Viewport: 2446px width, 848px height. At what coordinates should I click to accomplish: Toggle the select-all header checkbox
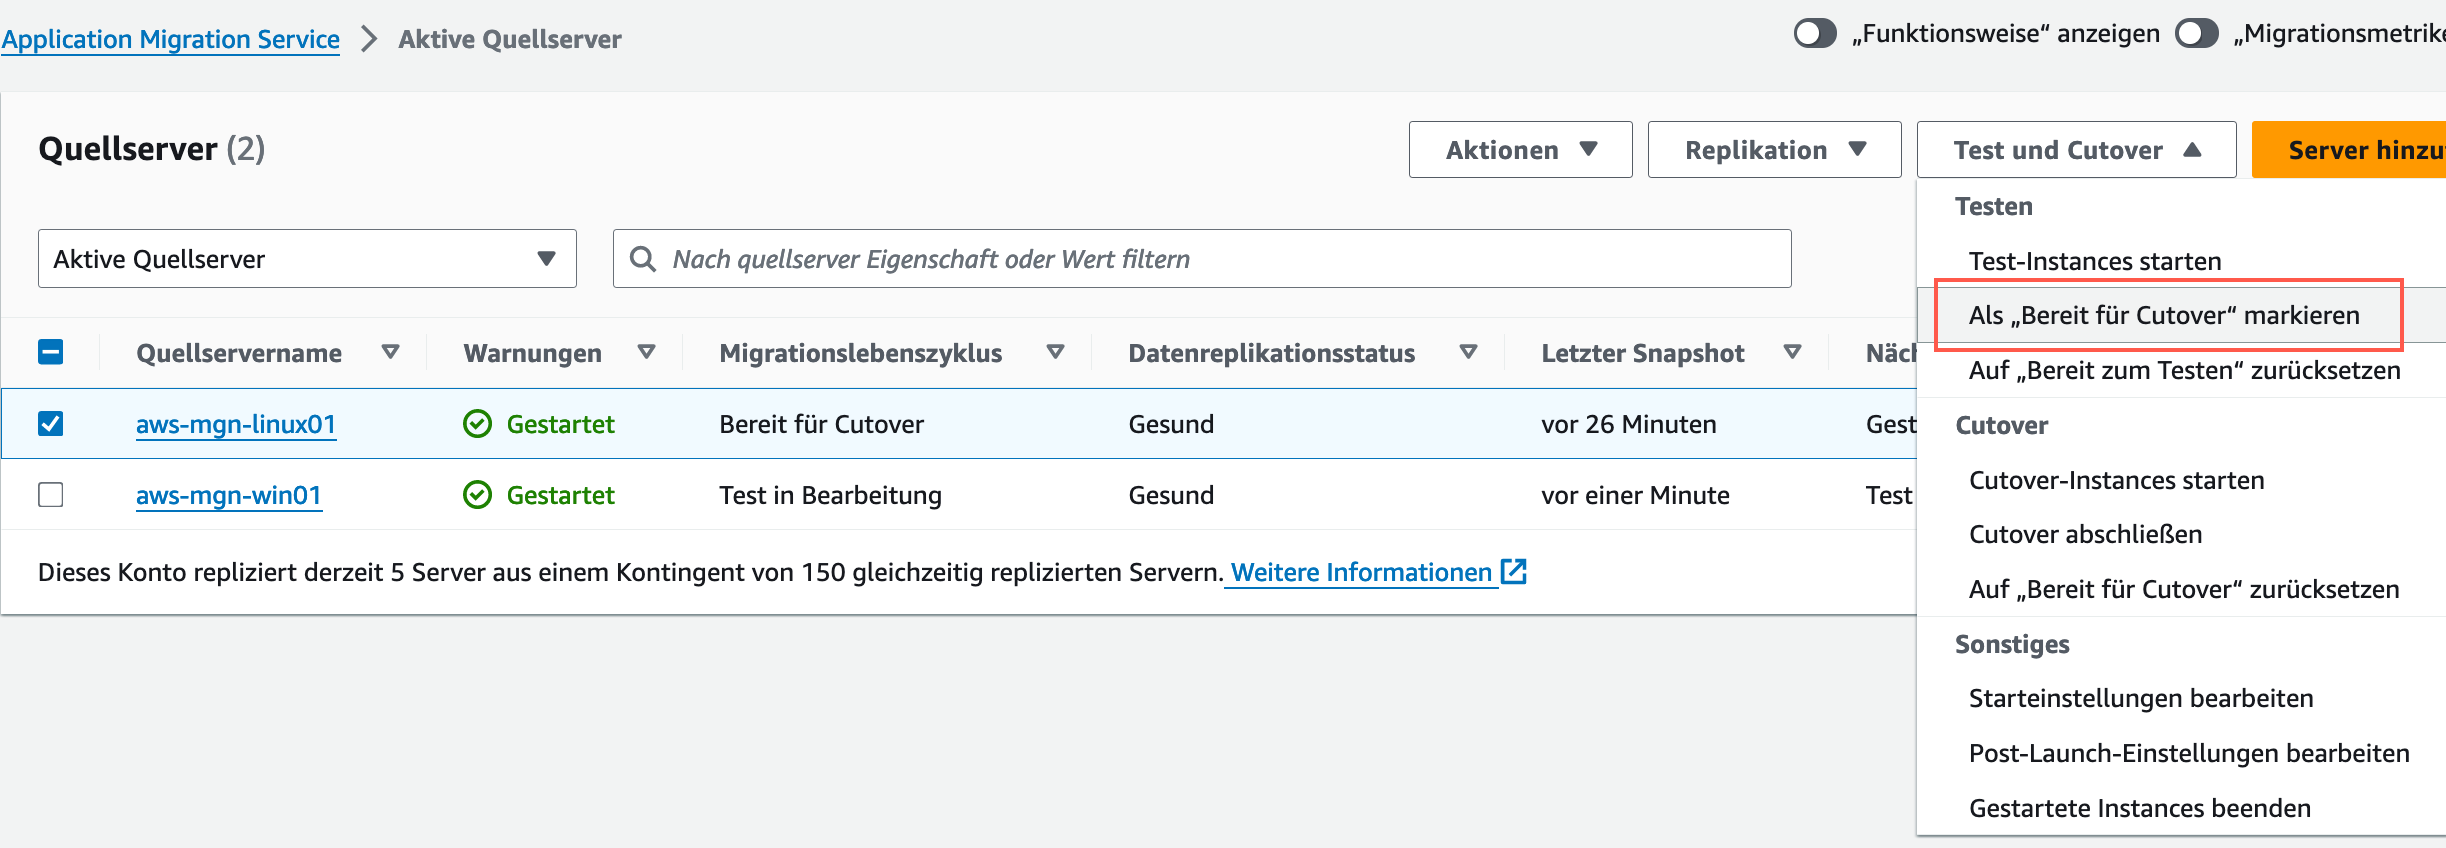(x=51, y=352)
